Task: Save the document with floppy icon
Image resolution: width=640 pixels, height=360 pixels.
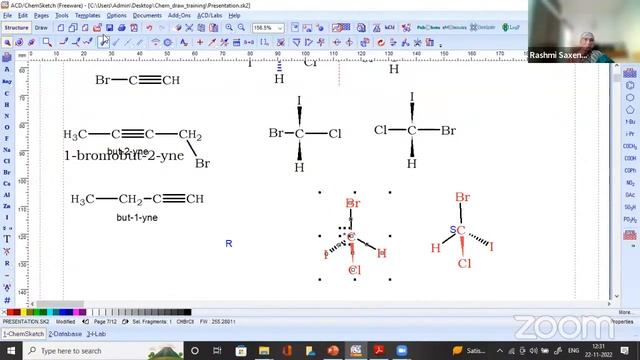Action: [x=109, y=28]
